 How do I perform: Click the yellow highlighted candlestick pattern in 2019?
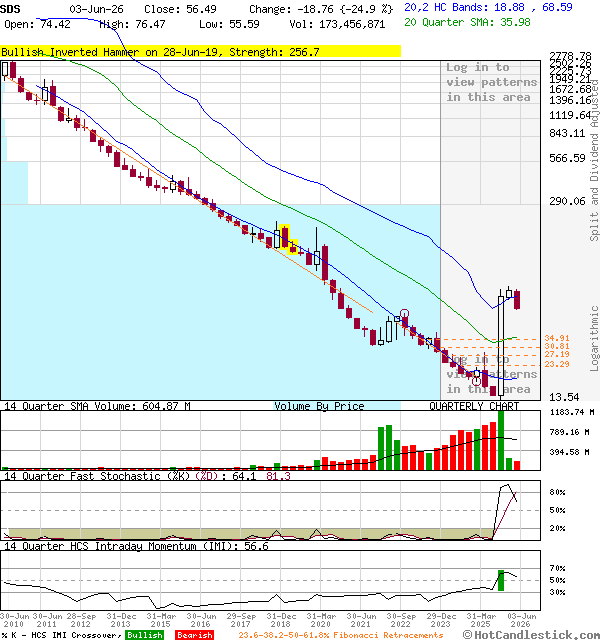(288, 239)
